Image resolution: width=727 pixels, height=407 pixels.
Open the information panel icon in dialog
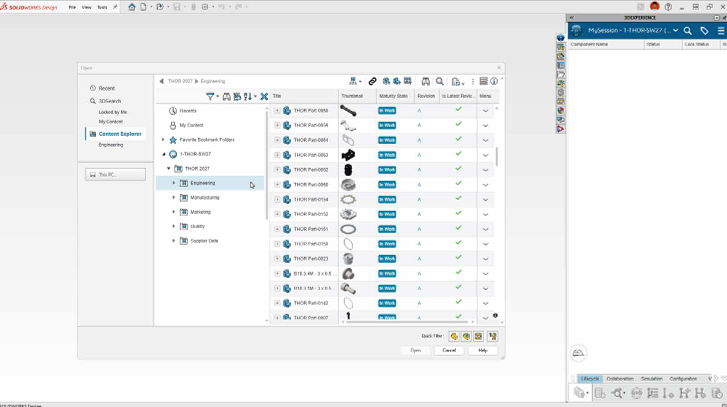[x=494, y=82]
